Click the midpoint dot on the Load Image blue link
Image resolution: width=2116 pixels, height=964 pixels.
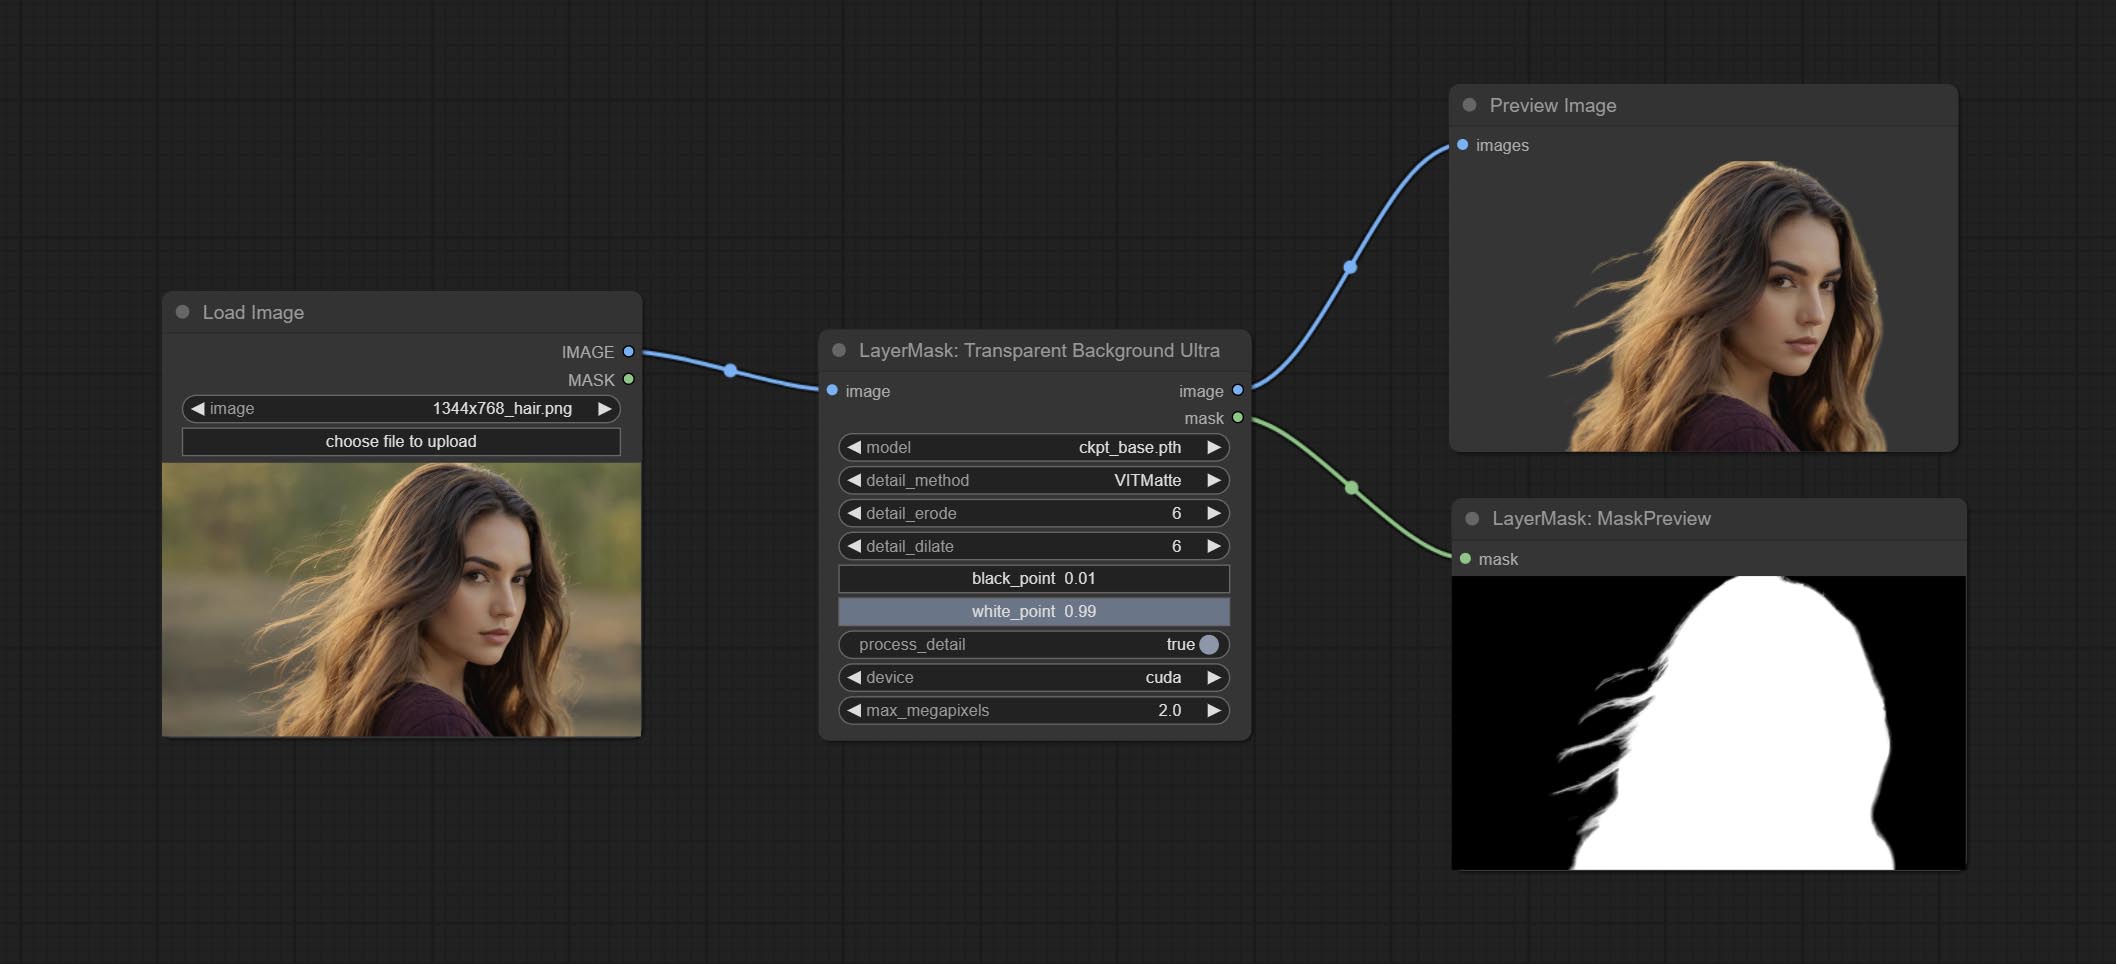pyautogui.click(x=731, y=371)
